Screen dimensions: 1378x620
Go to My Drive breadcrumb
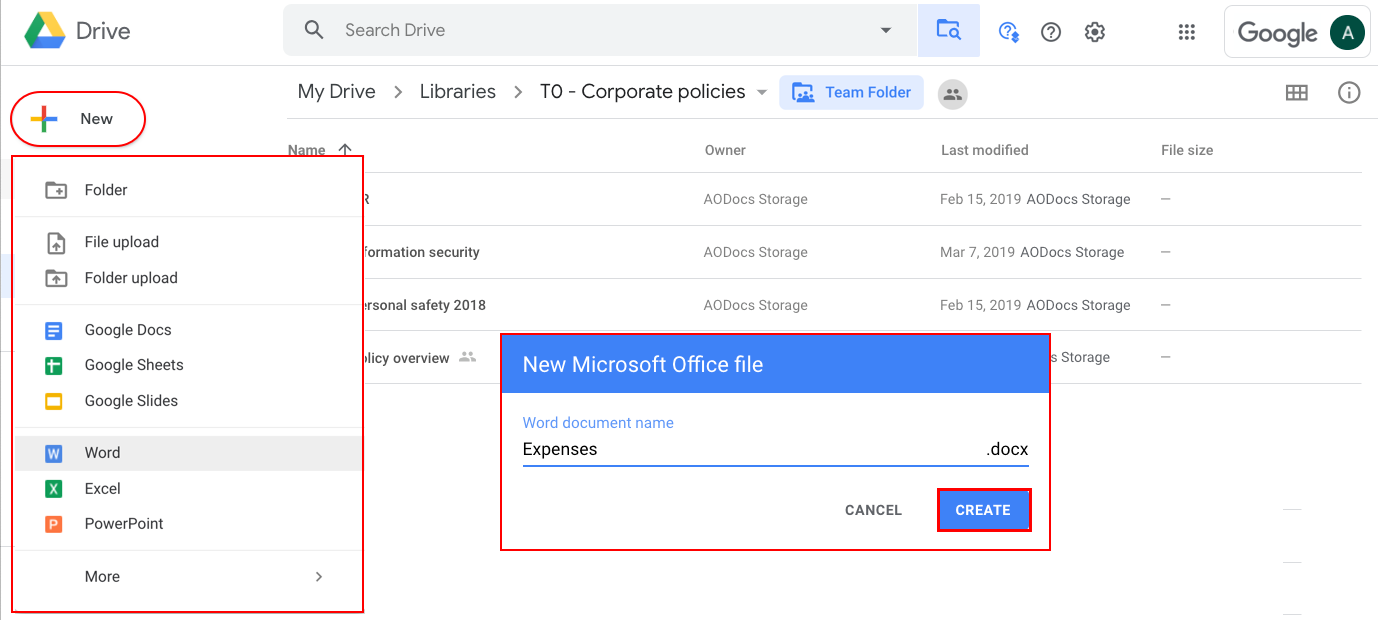point(337,92)
